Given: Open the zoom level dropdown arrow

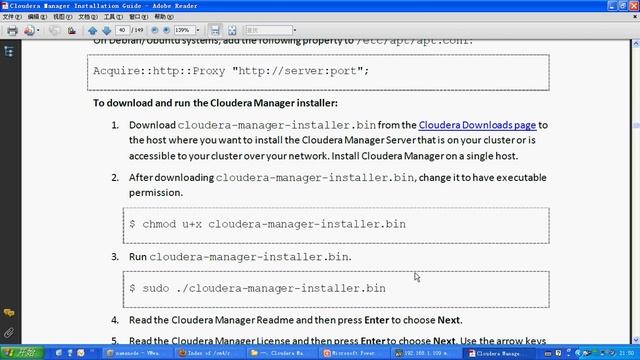Looking at the screenshot, I should [198, 30].
